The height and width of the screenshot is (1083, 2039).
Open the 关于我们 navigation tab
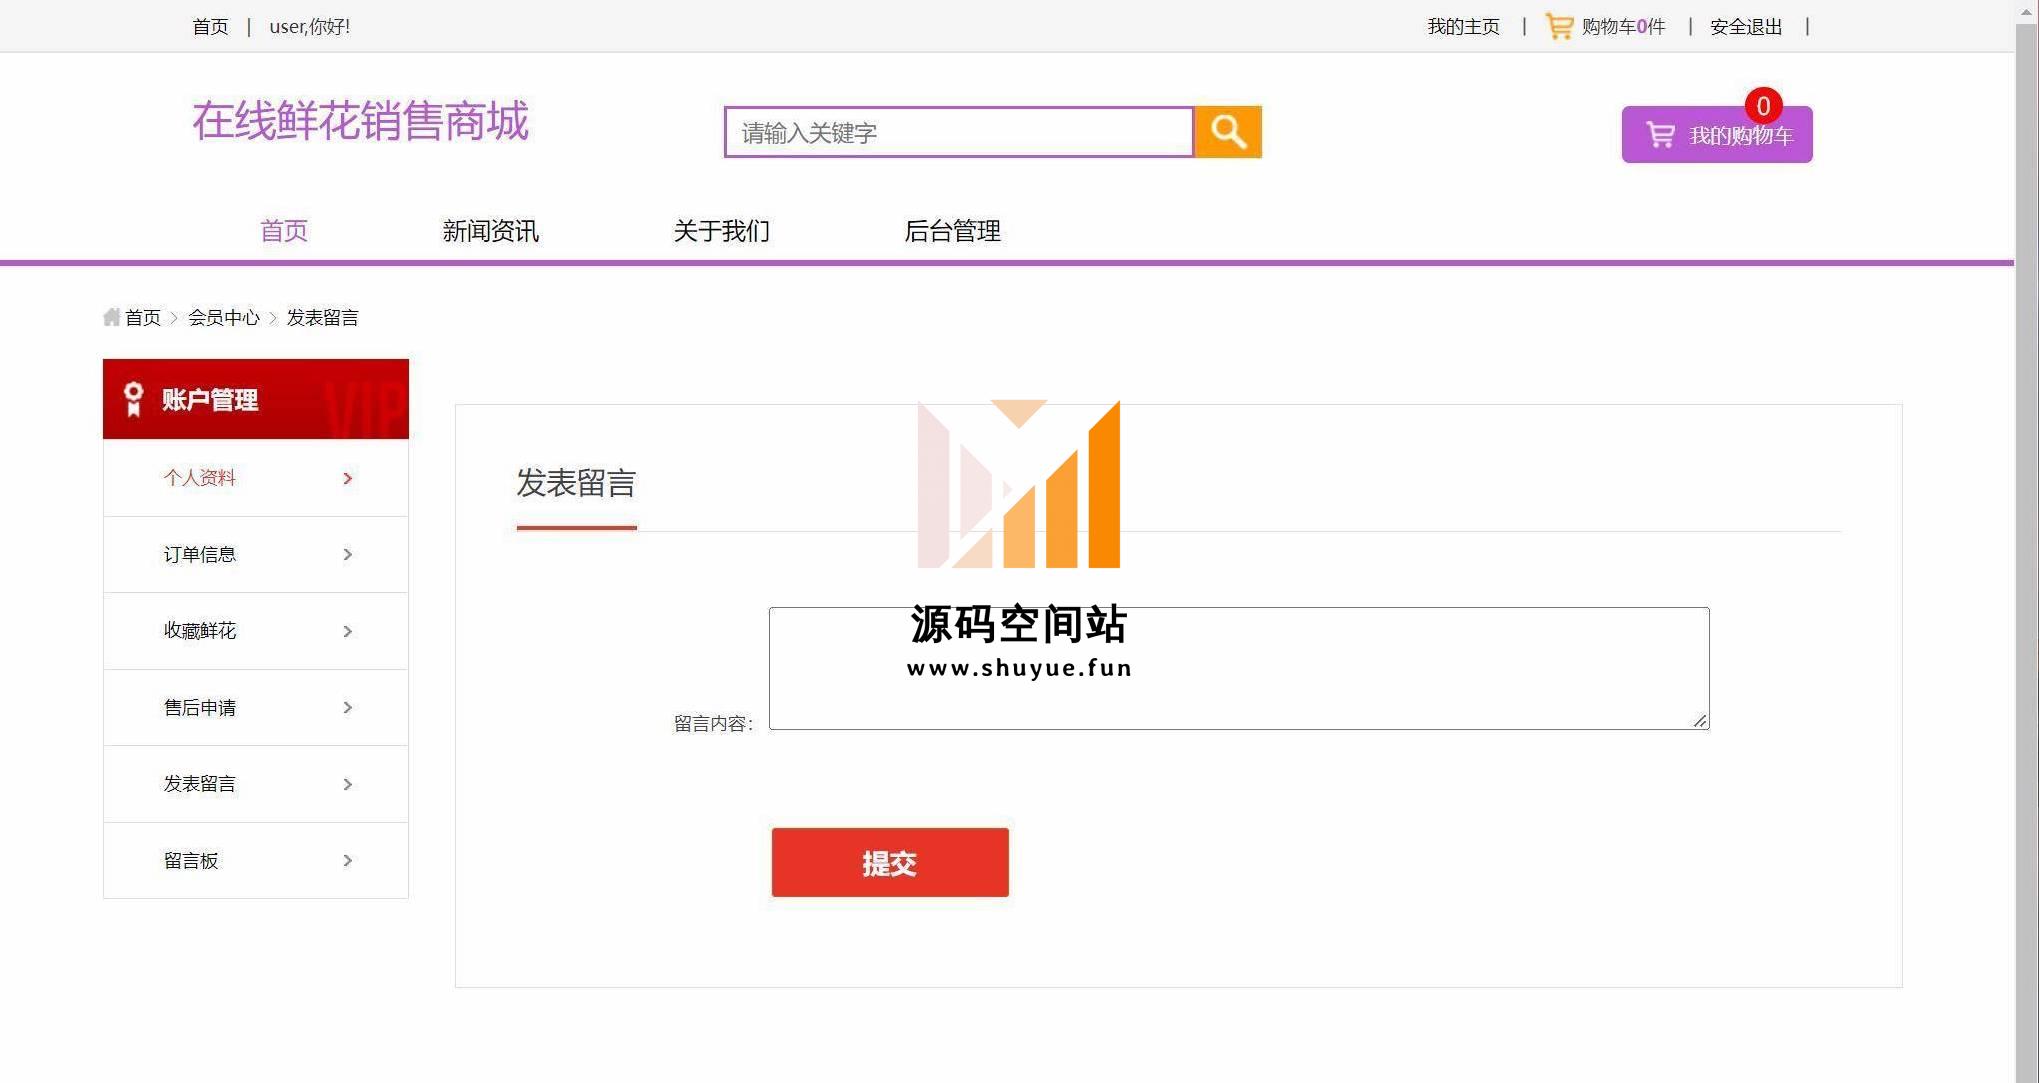point(722,231)
